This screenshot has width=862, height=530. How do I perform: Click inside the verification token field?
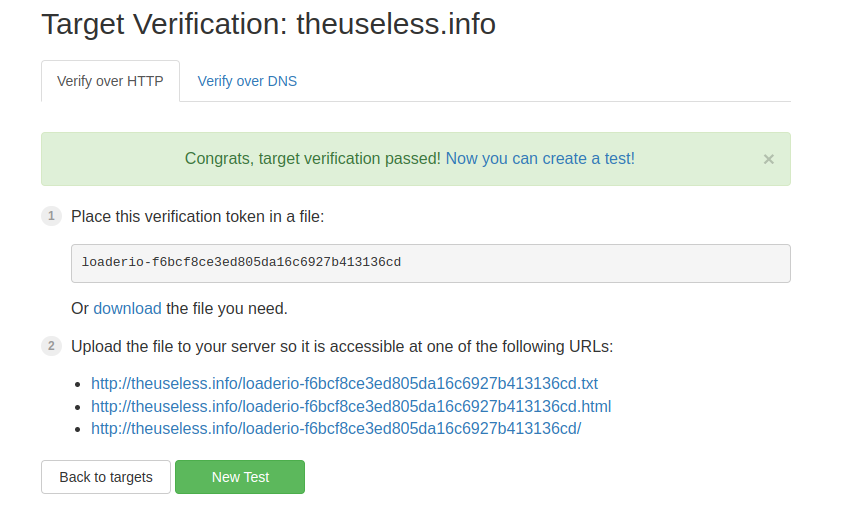click(430, 263)
